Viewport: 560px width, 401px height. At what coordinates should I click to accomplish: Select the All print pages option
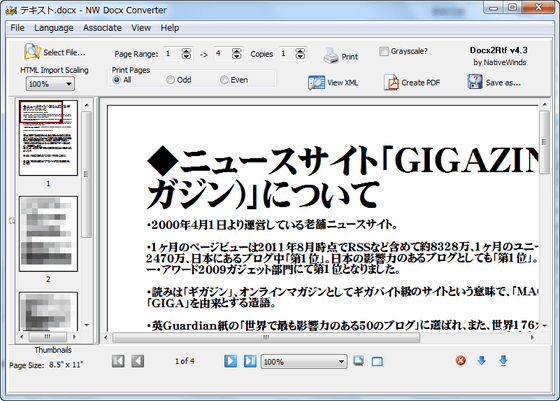click(116, 80)
